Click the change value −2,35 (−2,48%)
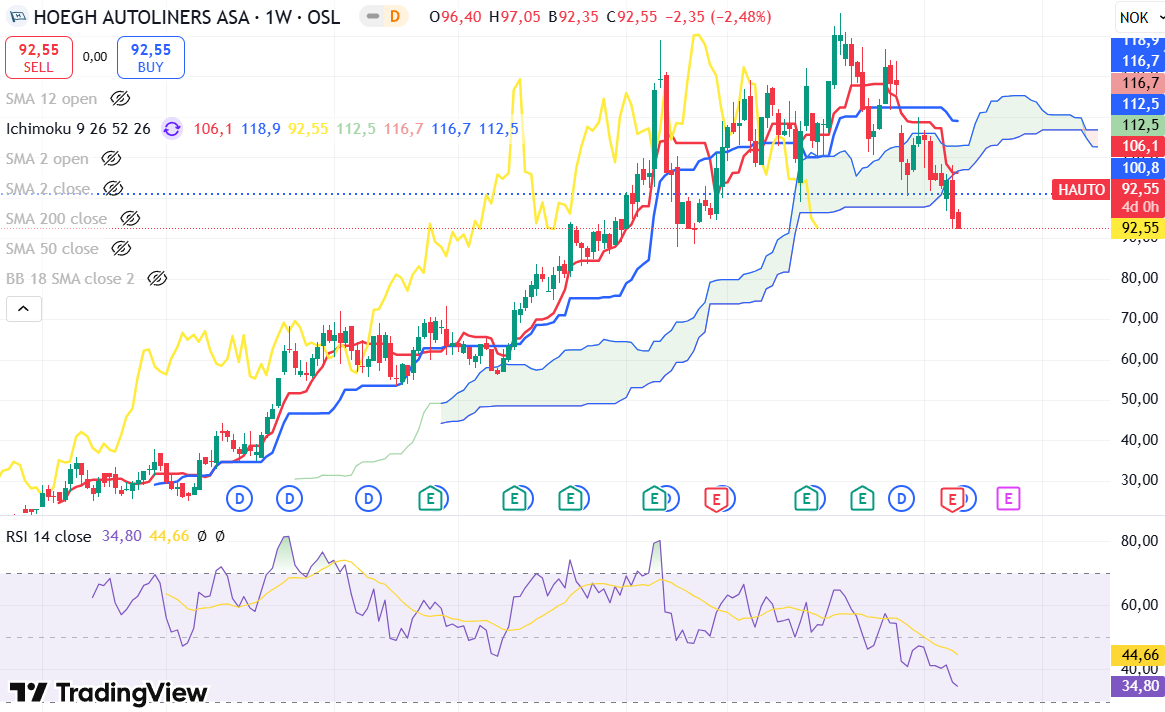1165x712 pixels. 718,17
